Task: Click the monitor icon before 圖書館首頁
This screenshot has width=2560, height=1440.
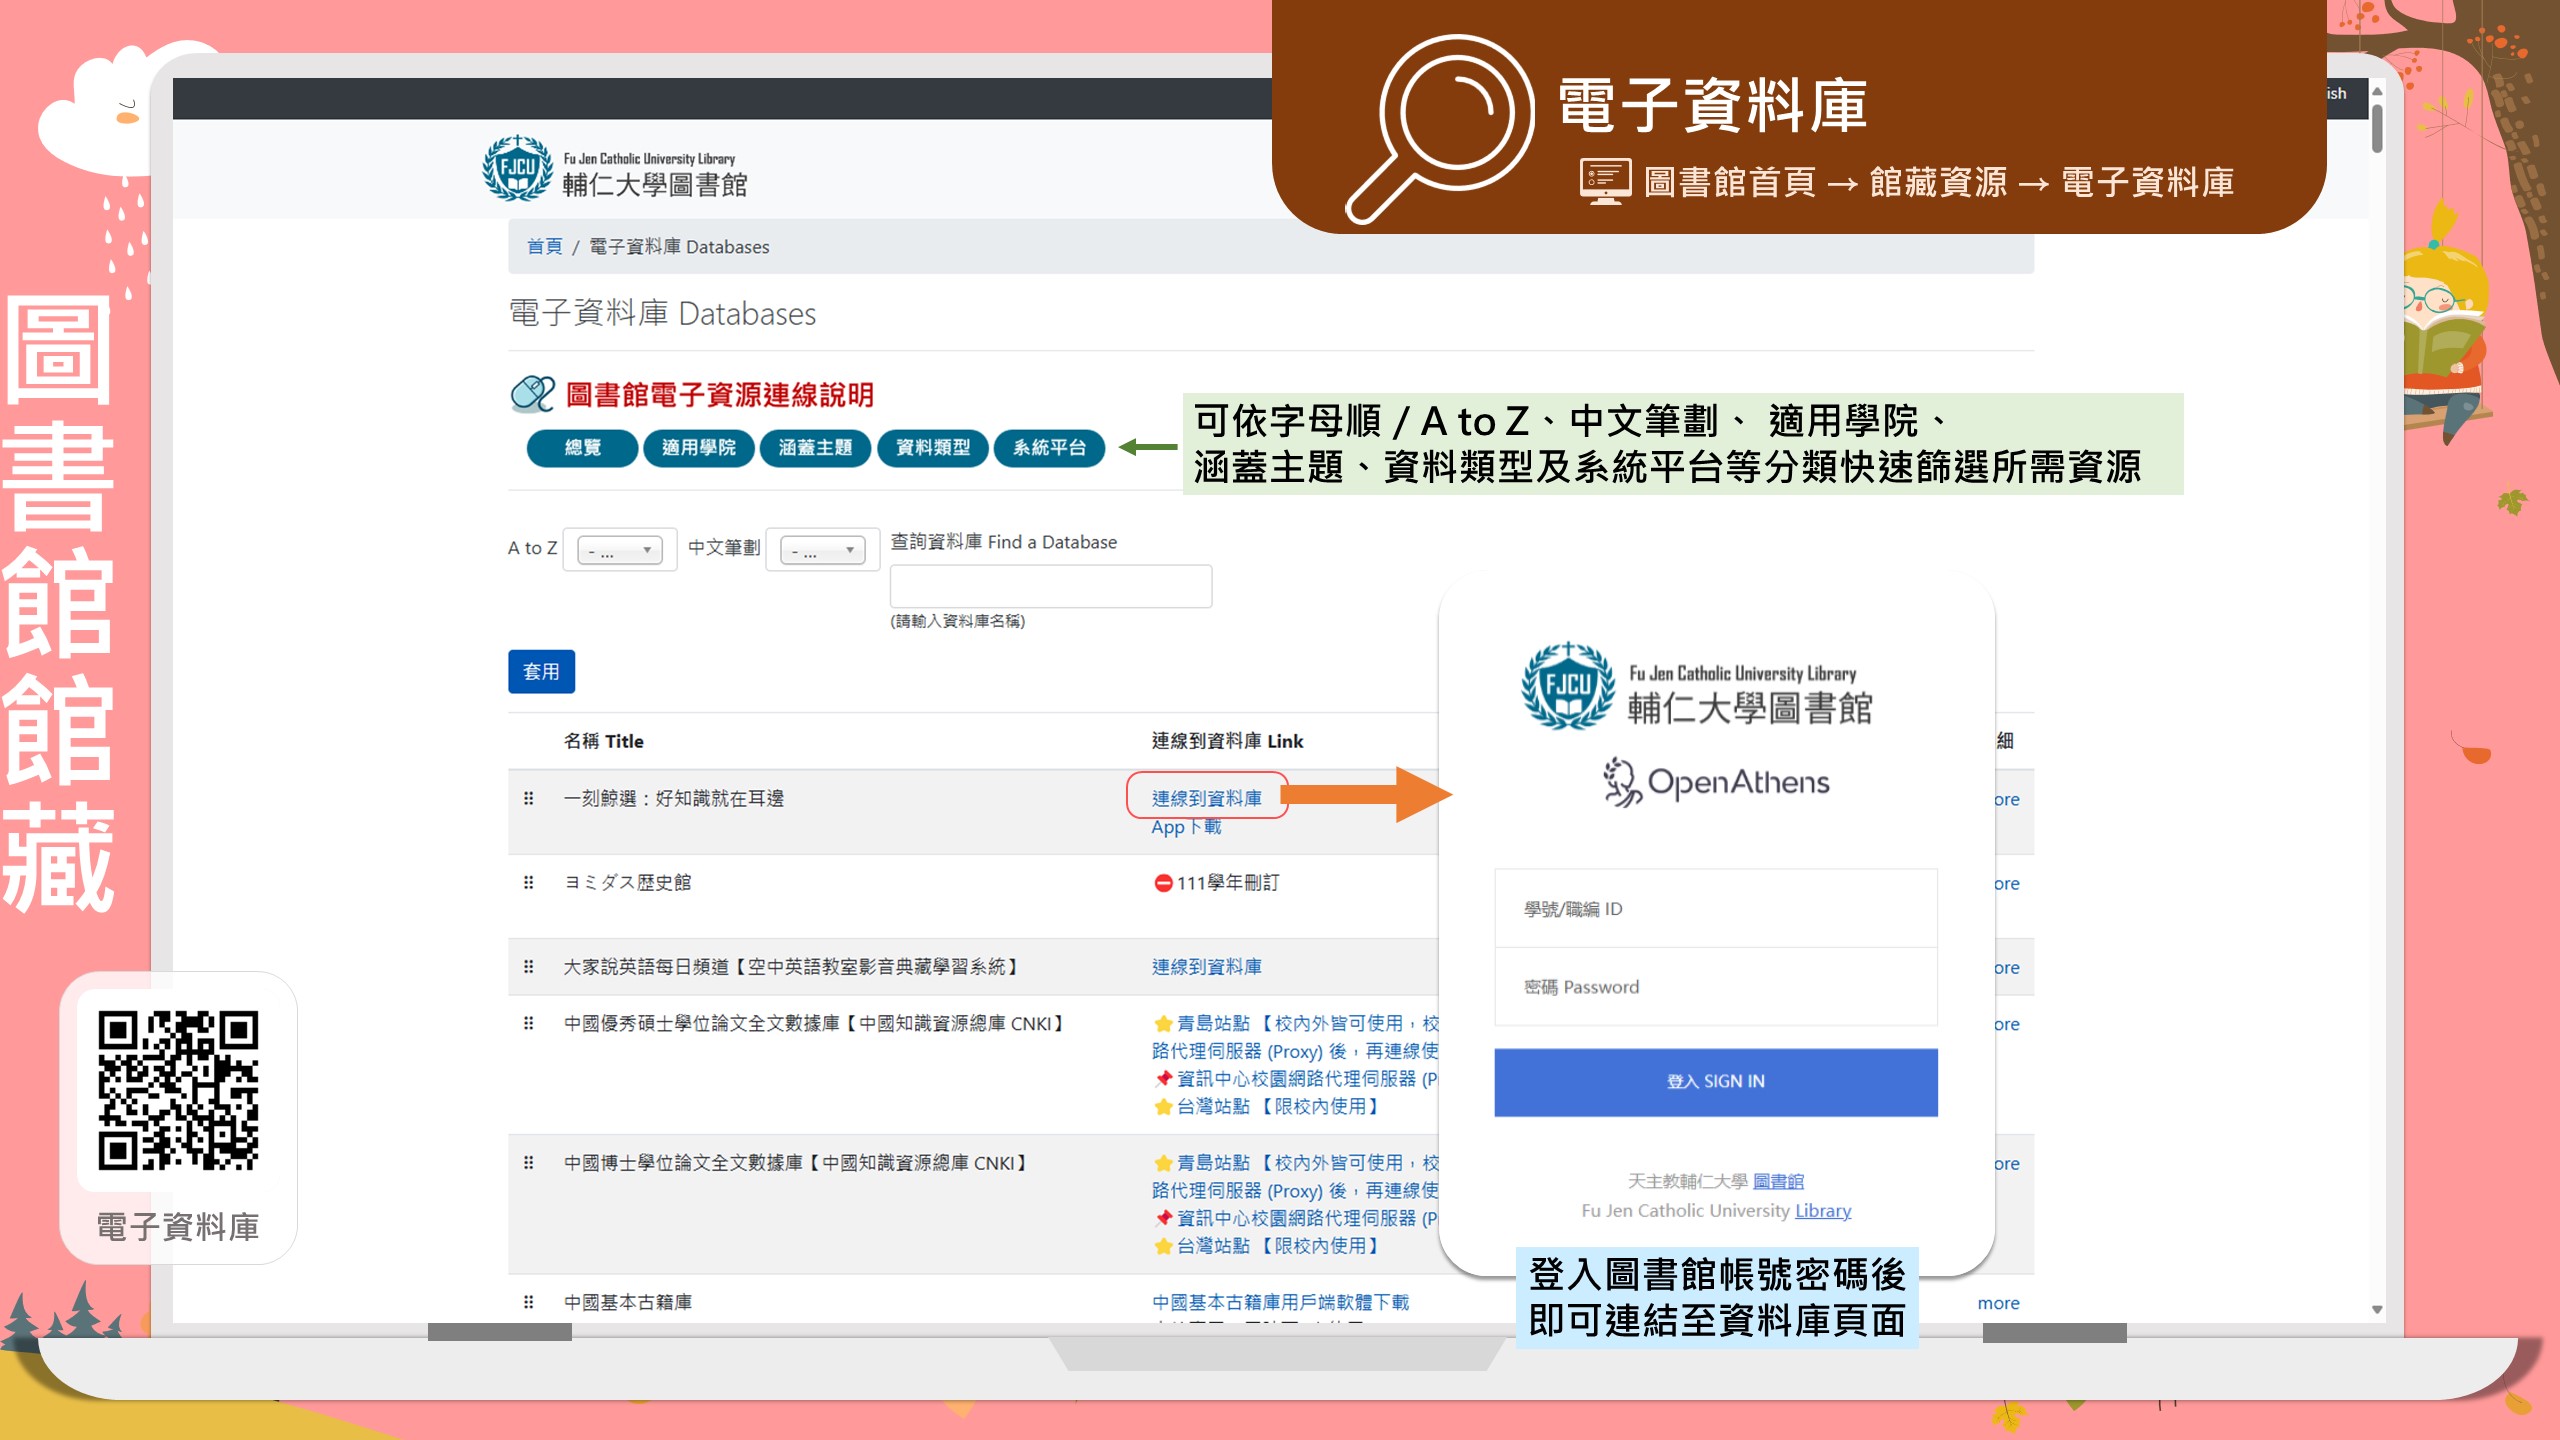Action: click(x=1605, y=182)
